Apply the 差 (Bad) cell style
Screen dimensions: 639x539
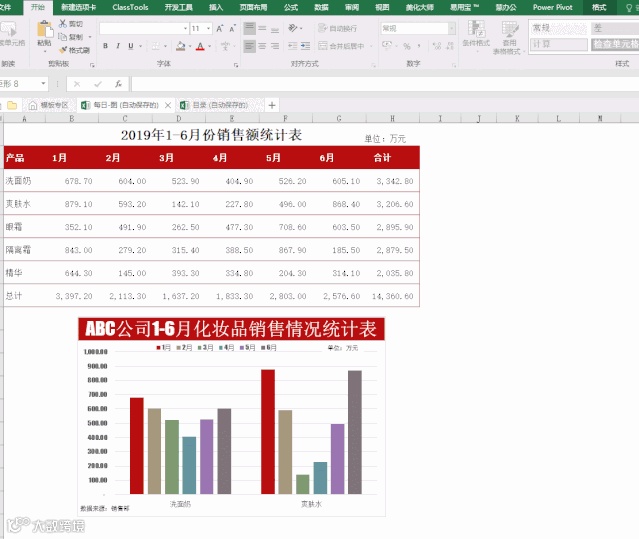pos(615,28)
